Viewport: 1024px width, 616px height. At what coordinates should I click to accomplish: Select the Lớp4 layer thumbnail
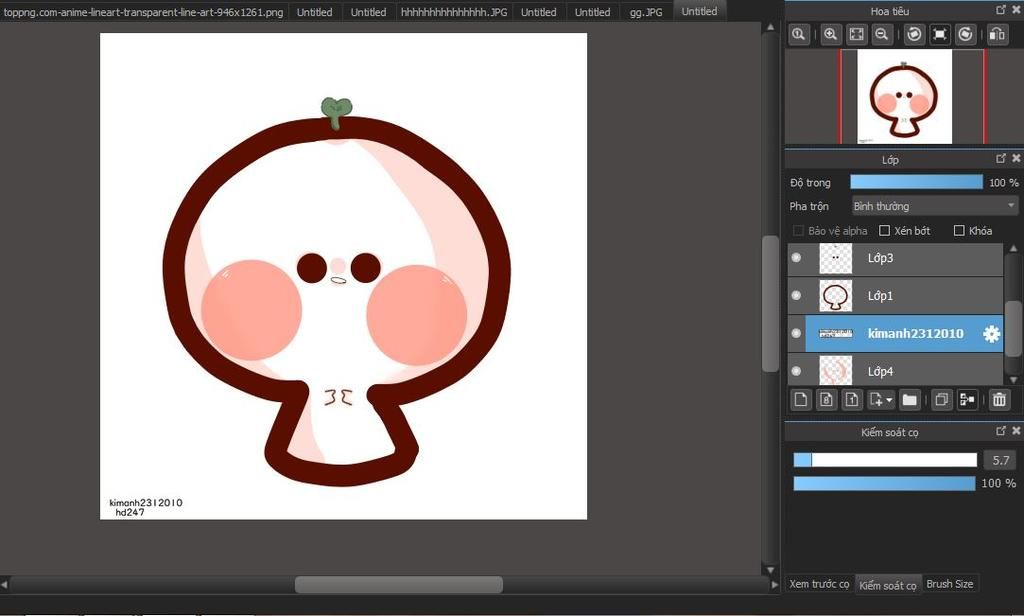[835, 371]
